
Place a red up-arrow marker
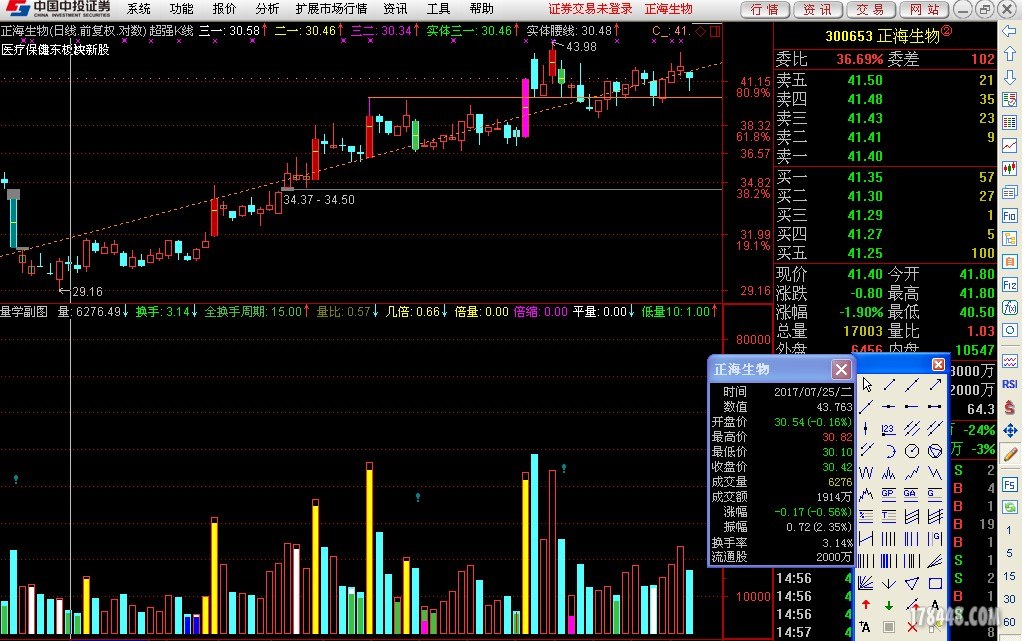[866, 604]
